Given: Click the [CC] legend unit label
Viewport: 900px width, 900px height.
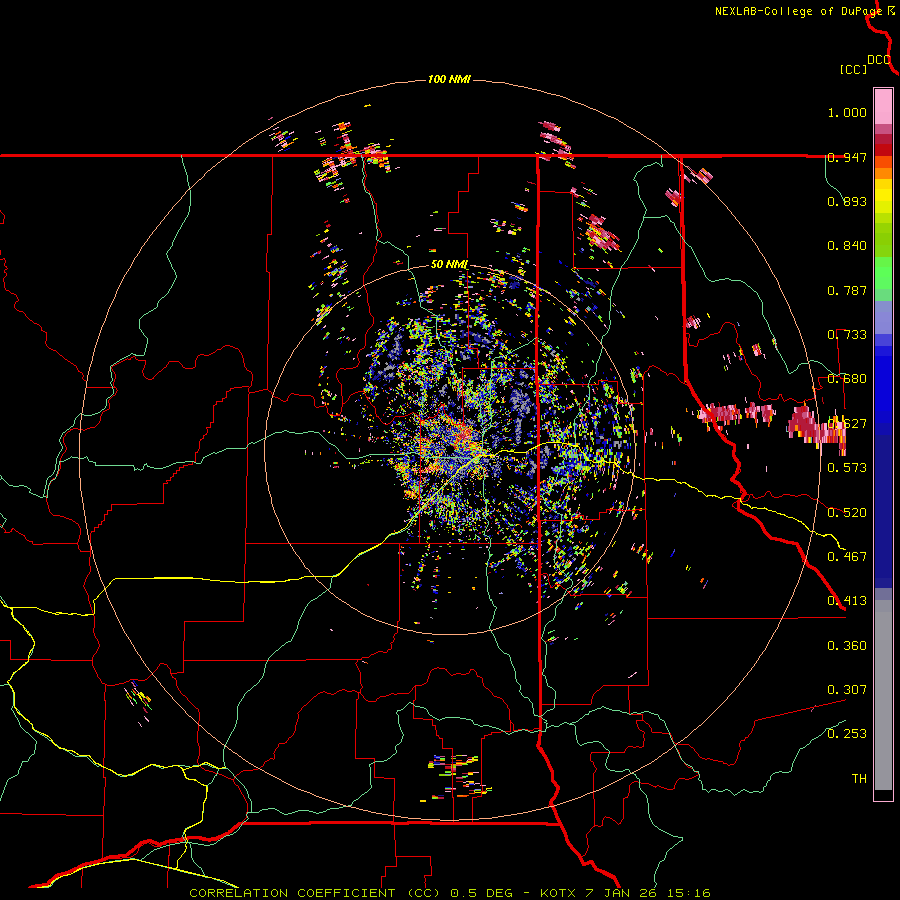Looking at the screenshot, I should point(854,69).
